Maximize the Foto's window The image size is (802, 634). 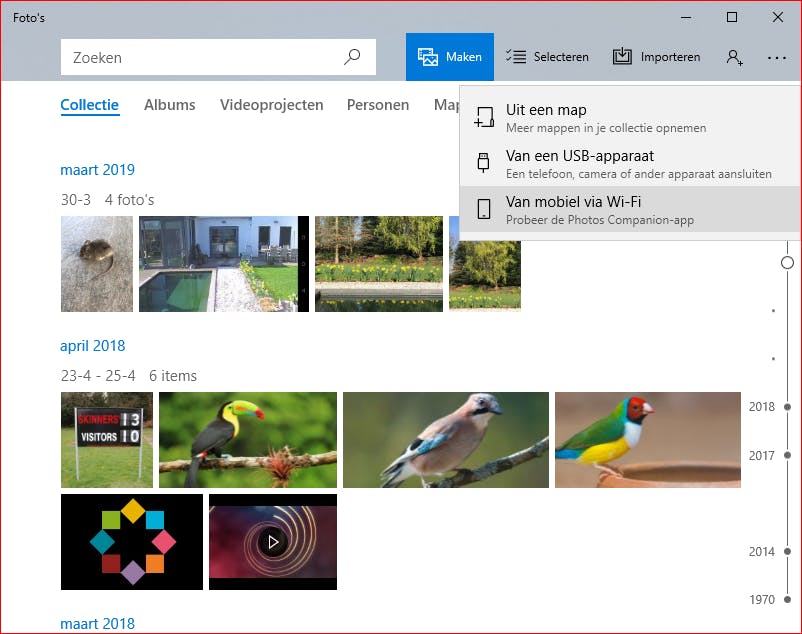[732, 17]
